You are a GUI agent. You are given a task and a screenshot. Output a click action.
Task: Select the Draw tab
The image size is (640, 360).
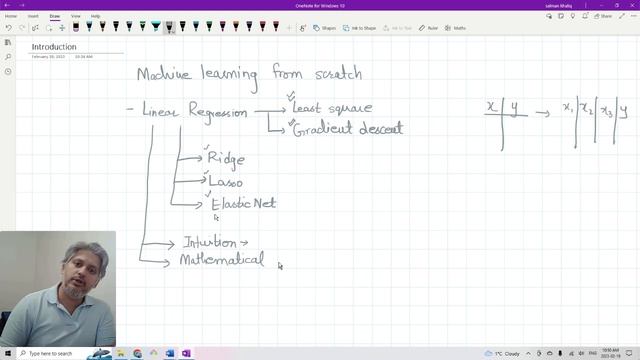[55, 16]
